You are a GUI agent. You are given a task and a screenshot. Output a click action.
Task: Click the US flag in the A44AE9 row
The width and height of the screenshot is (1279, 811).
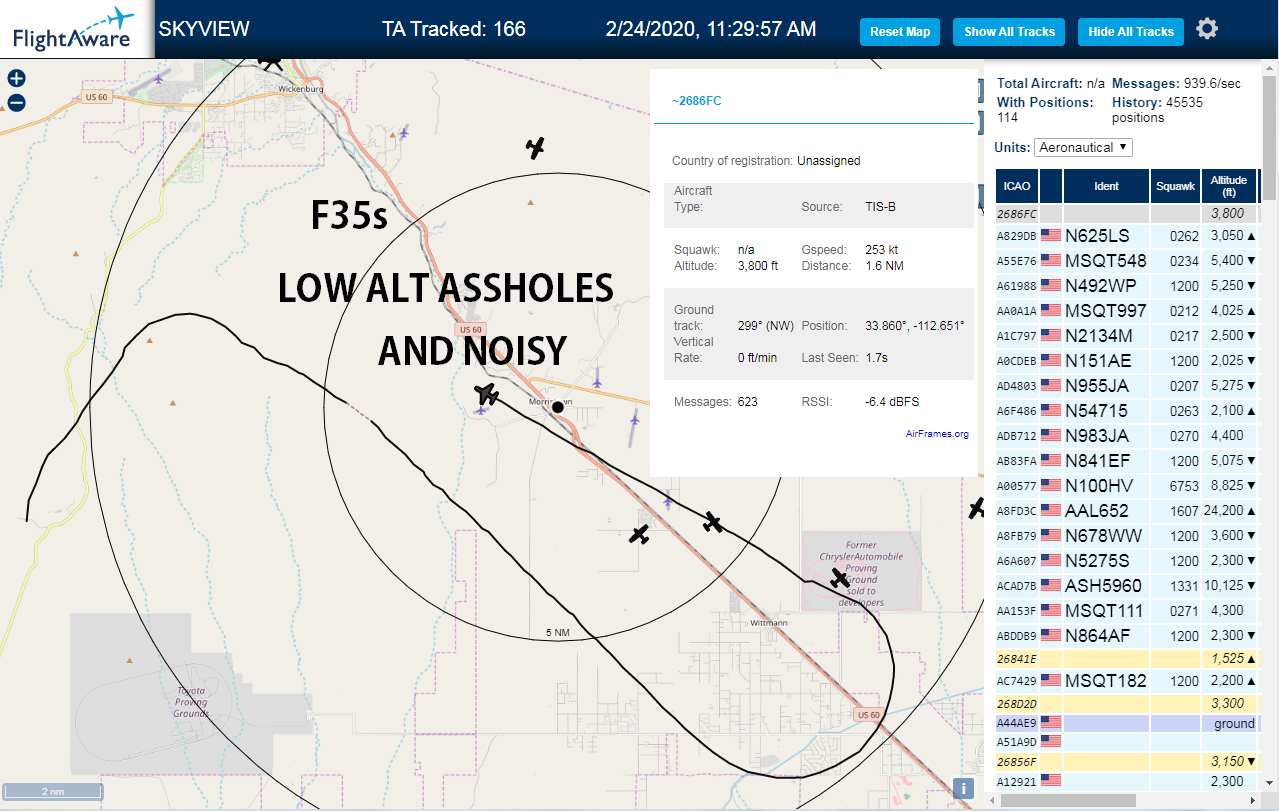pyautogui.click(x=1051, y=722)
